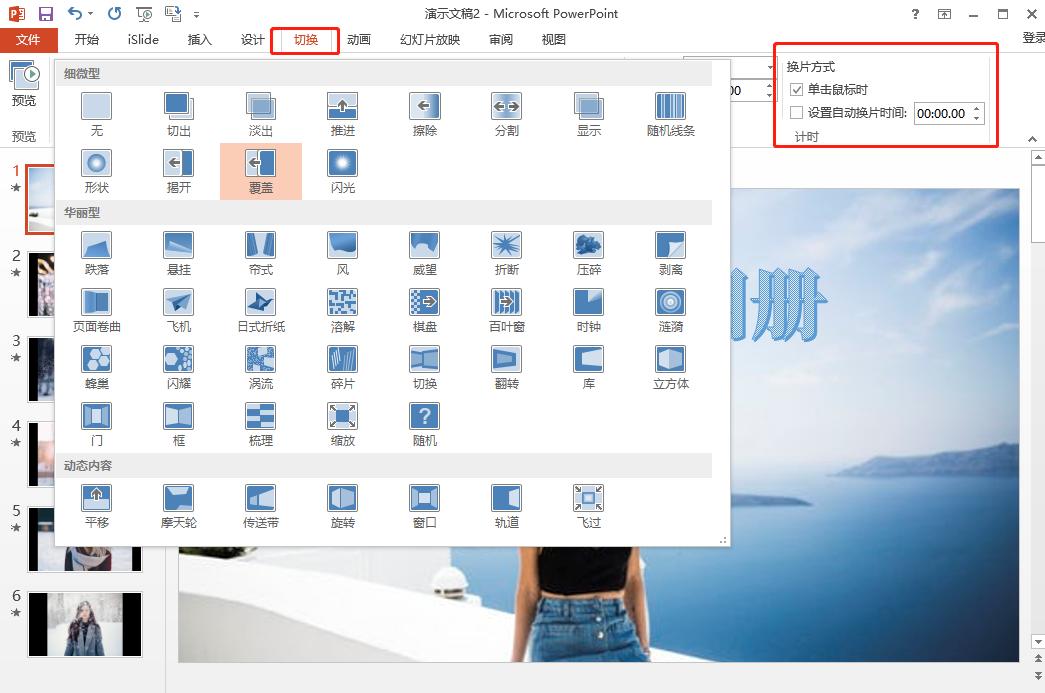This screenshot has width=1045, height=693.
Task: Open Customize Quick Access Toolbar dropdown
Action: (196, 14)
